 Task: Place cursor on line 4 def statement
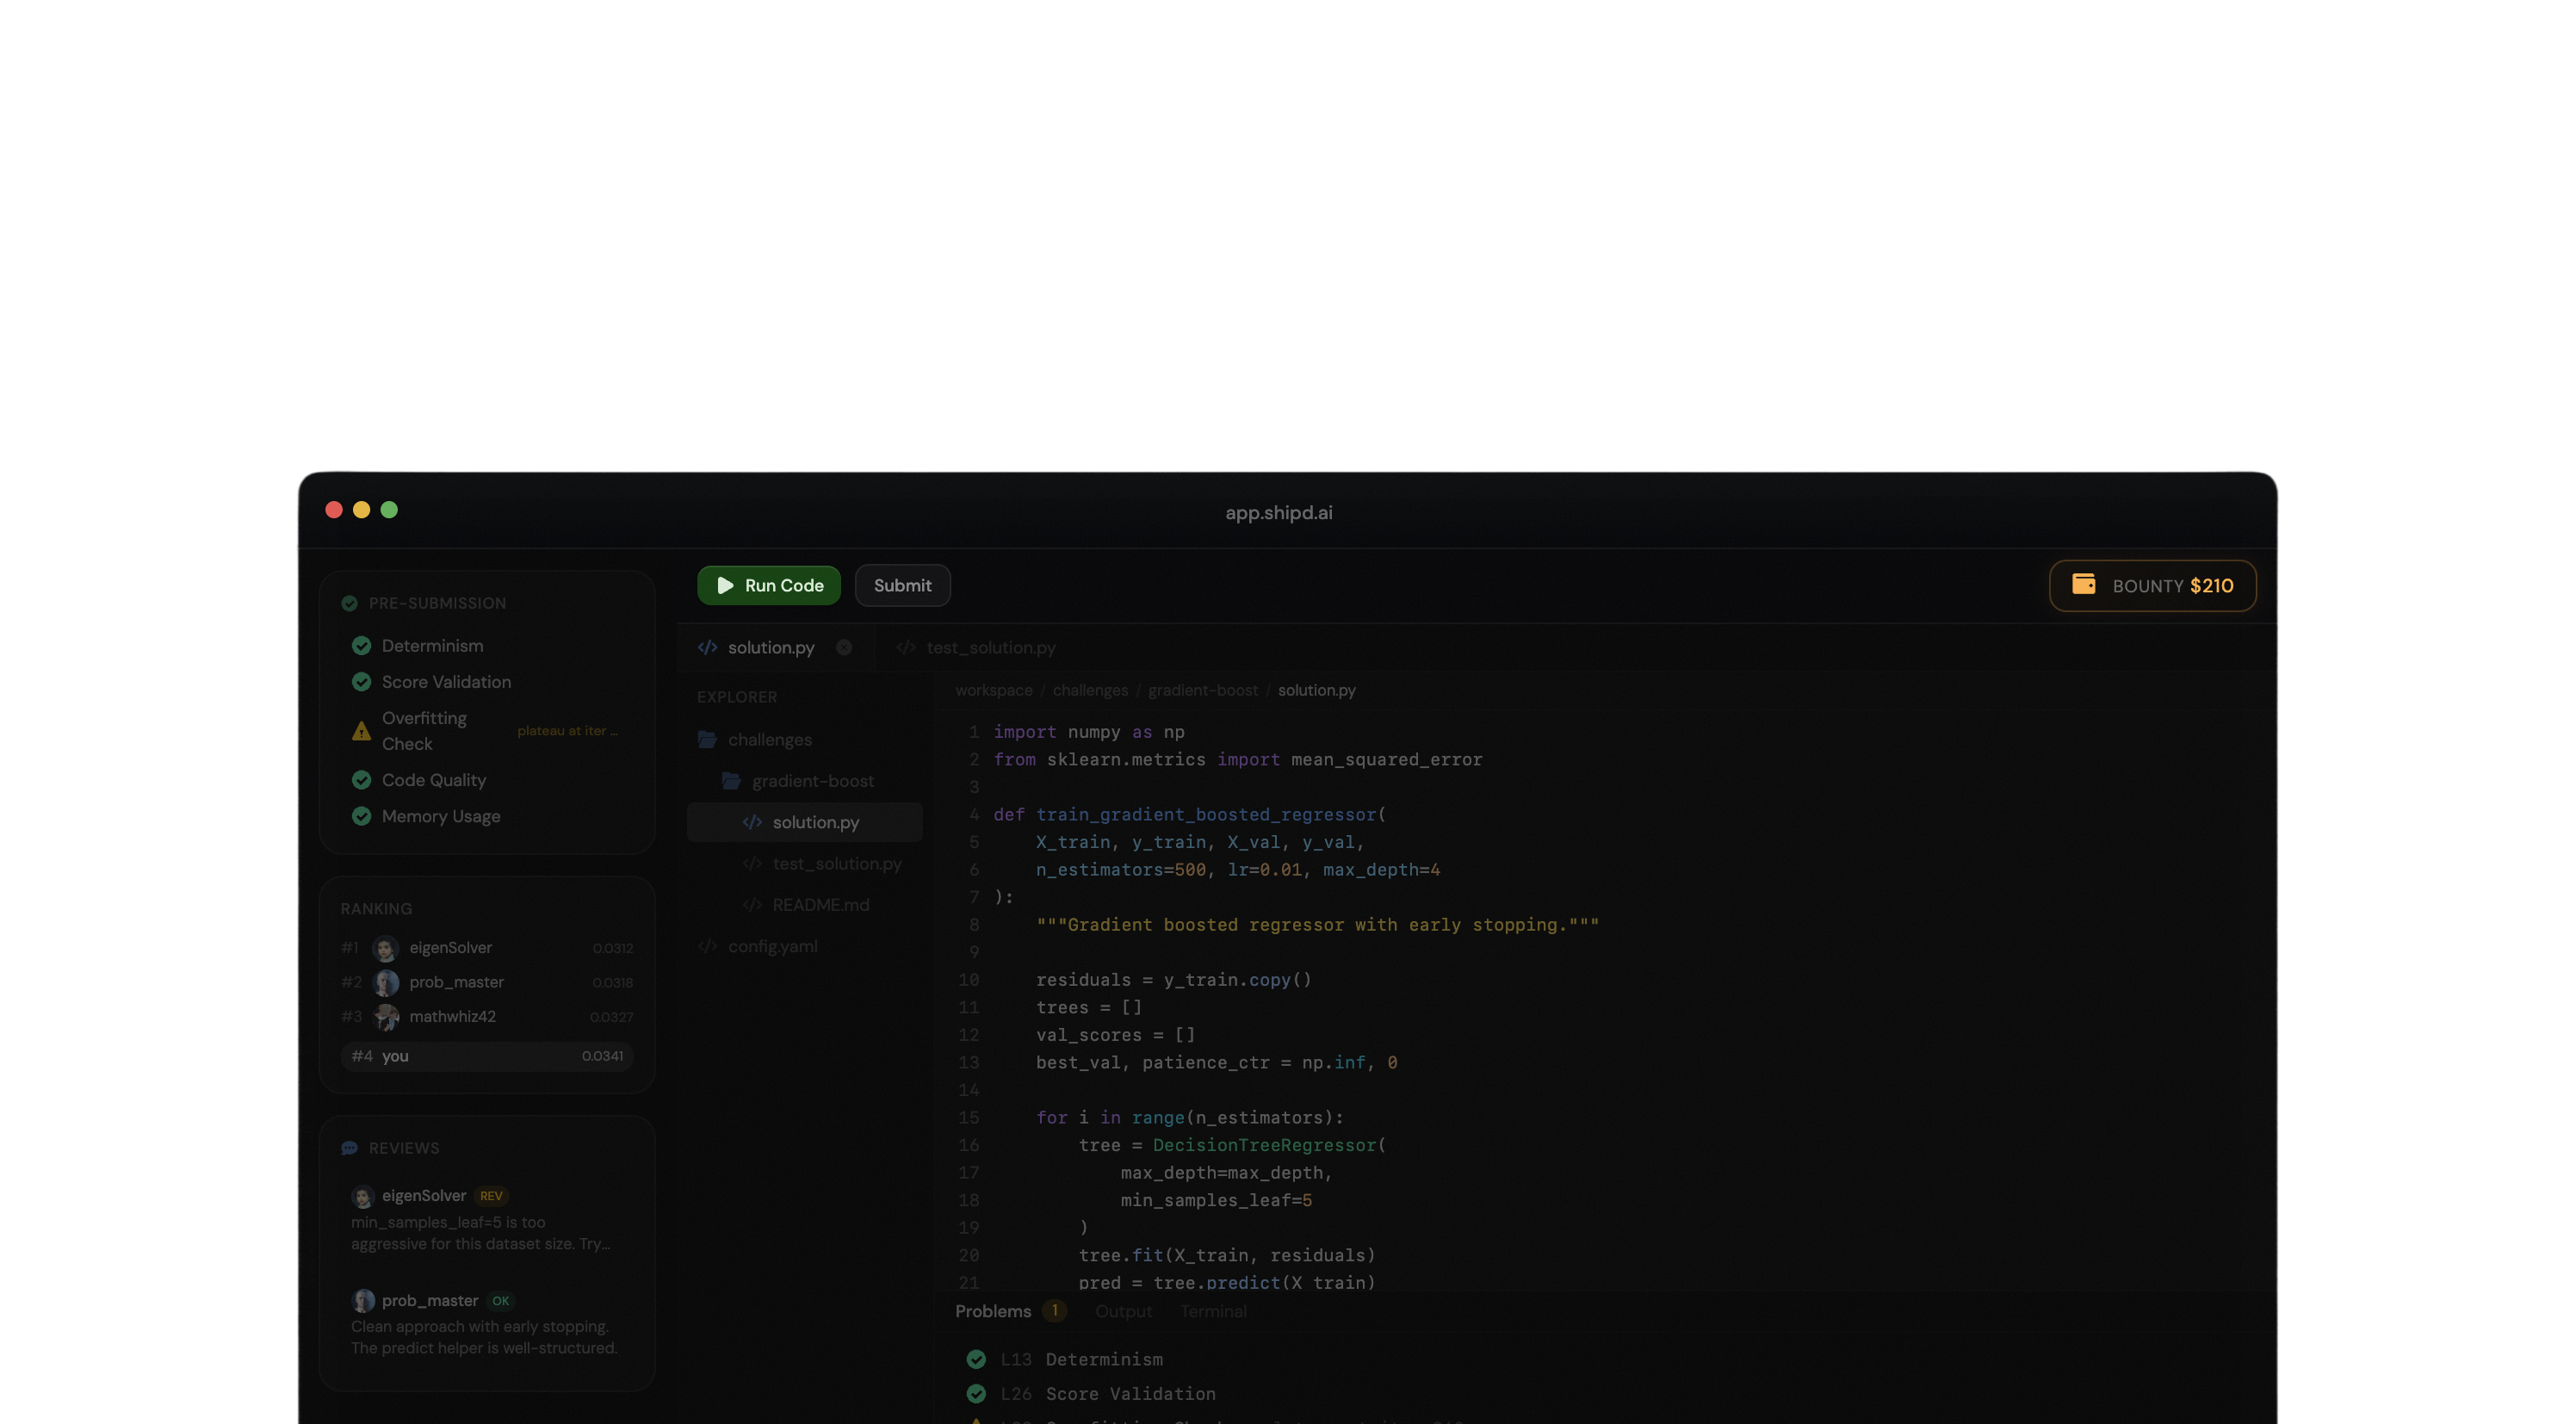click(x=1189, y=814)
